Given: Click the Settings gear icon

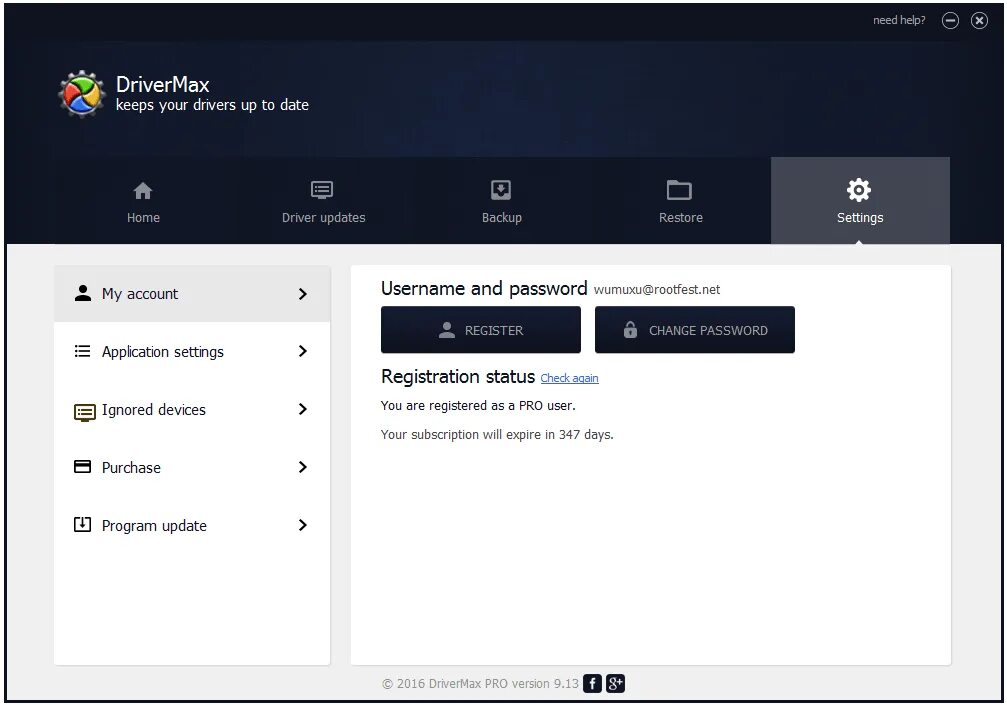Looking at the screenshot, I should tap(859, 190).
